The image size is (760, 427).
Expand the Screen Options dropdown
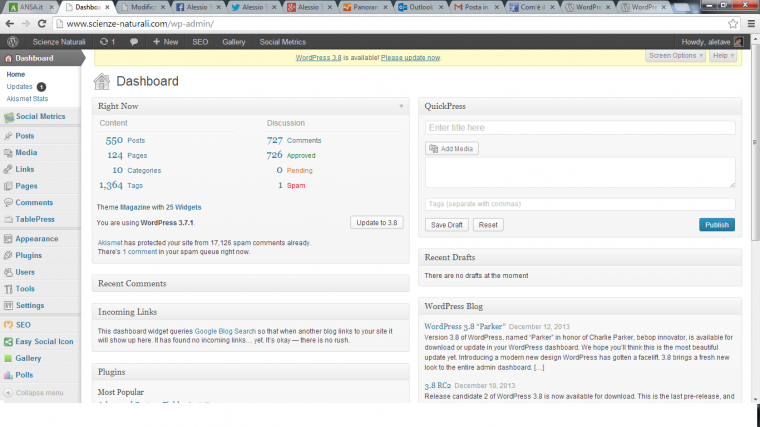tap(675, 56)
